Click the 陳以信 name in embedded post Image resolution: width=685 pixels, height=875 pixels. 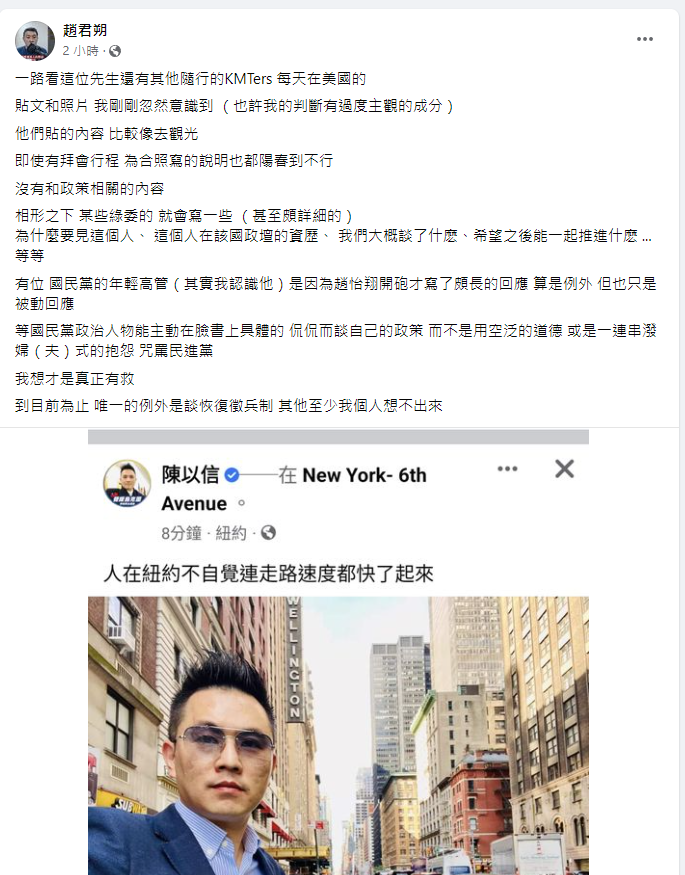pos(190,475)
